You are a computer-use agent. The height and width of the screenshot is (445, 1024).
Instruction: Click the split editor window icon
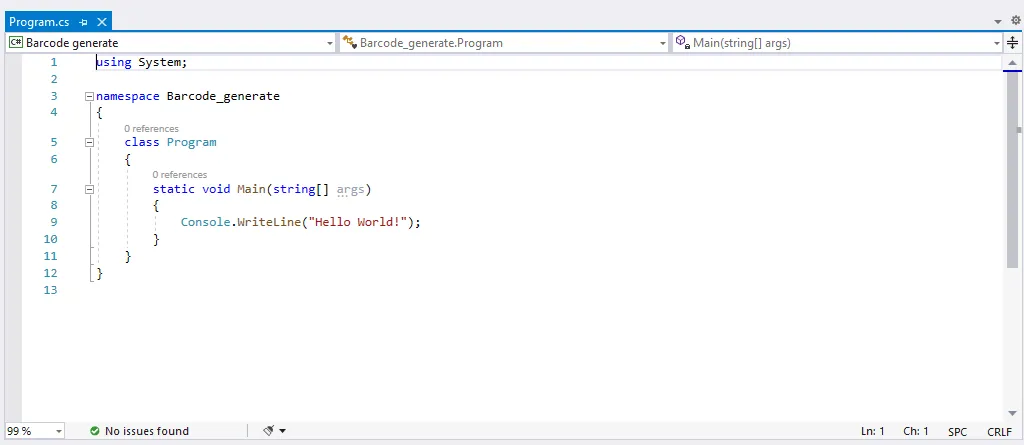point(1012,43)
